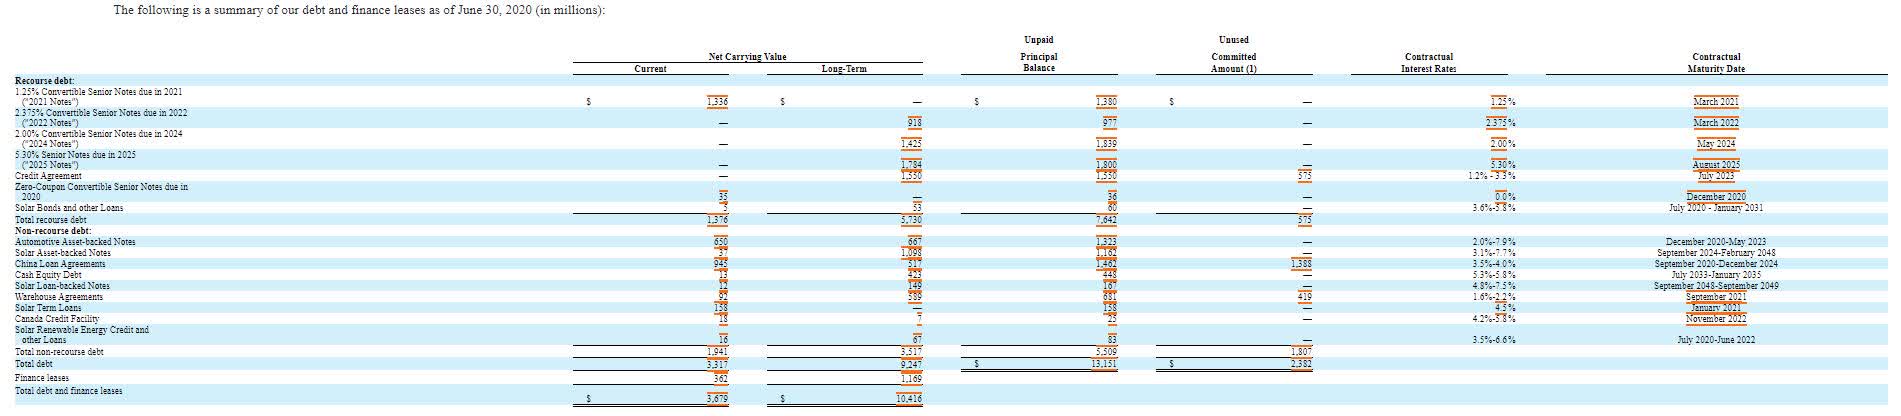Select total recourse current value 1,376
The image size is (1901, 416).
[x=717, y=219]
